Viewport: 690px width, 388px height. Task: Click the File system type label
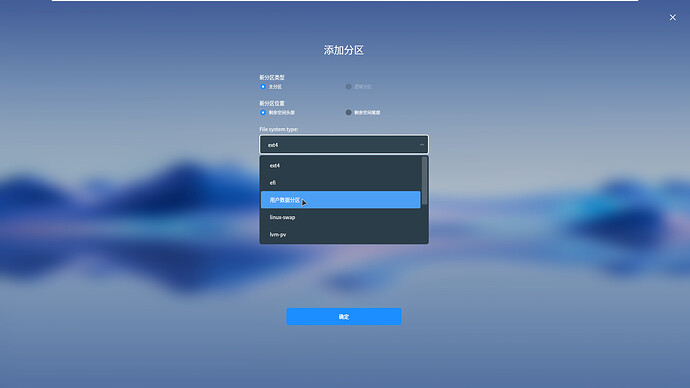[279, 129]
